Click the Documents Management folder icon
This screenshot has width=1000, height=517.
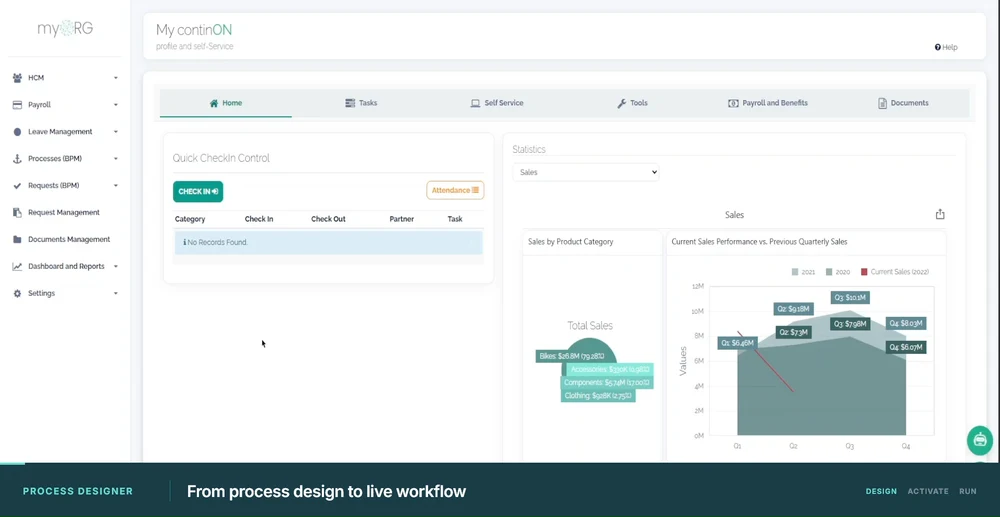coord(17,240)
